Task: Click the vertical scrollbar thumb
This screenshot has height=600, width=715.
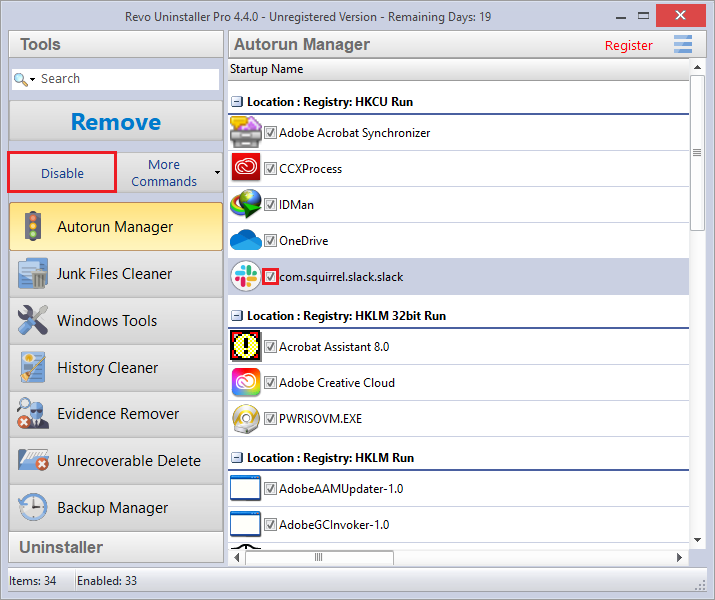Action: pos(697,153)
